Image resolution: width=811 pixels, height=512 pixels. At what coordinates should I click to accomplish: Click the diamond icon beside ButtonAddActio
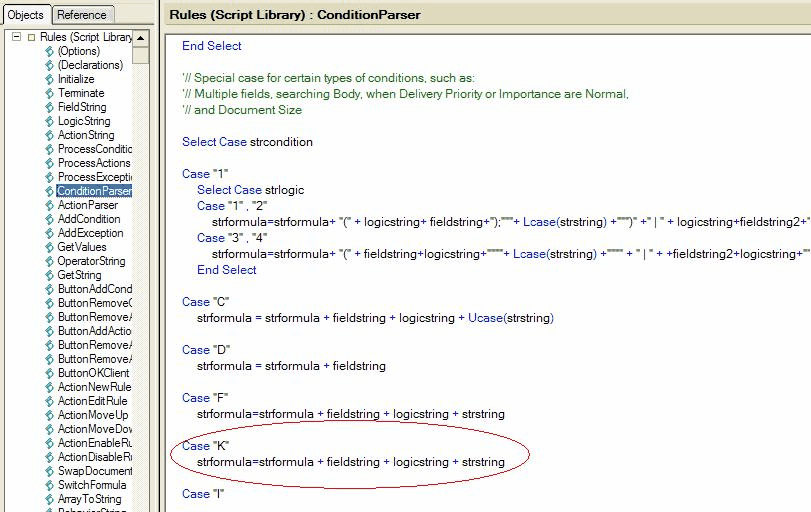coord(49,330)
